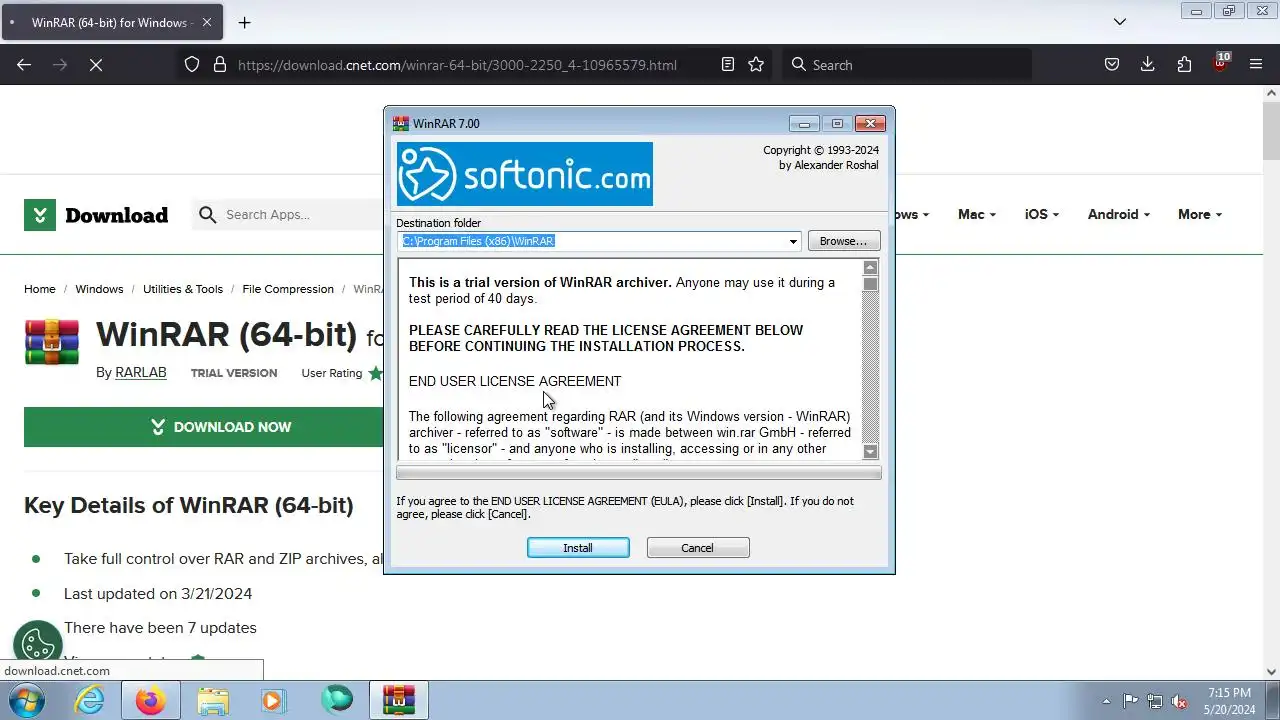Click Install in the WinRAR installer

pyautogui.click(x=578, y=548)
